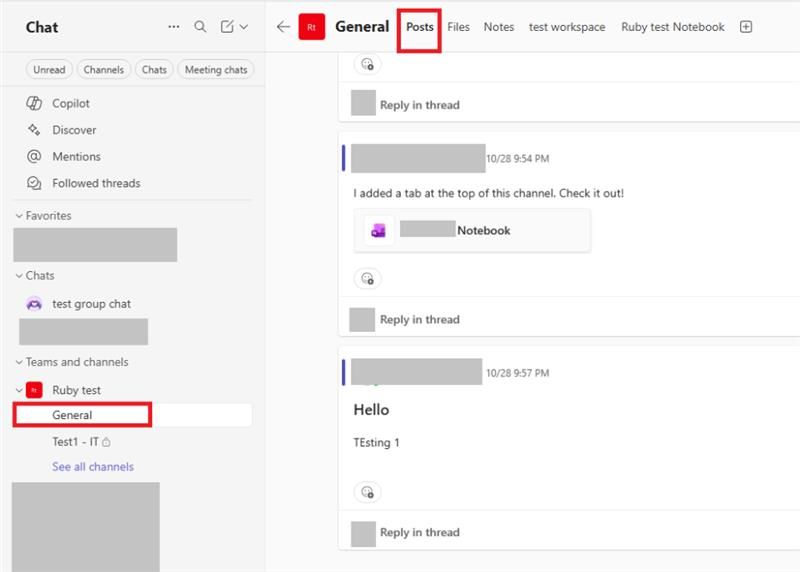Image resolution: width=800 pixels, height=572 pixels.
Task: Click the 10/28 9:54 PM timestamp
Action: [x=517, y=159]
